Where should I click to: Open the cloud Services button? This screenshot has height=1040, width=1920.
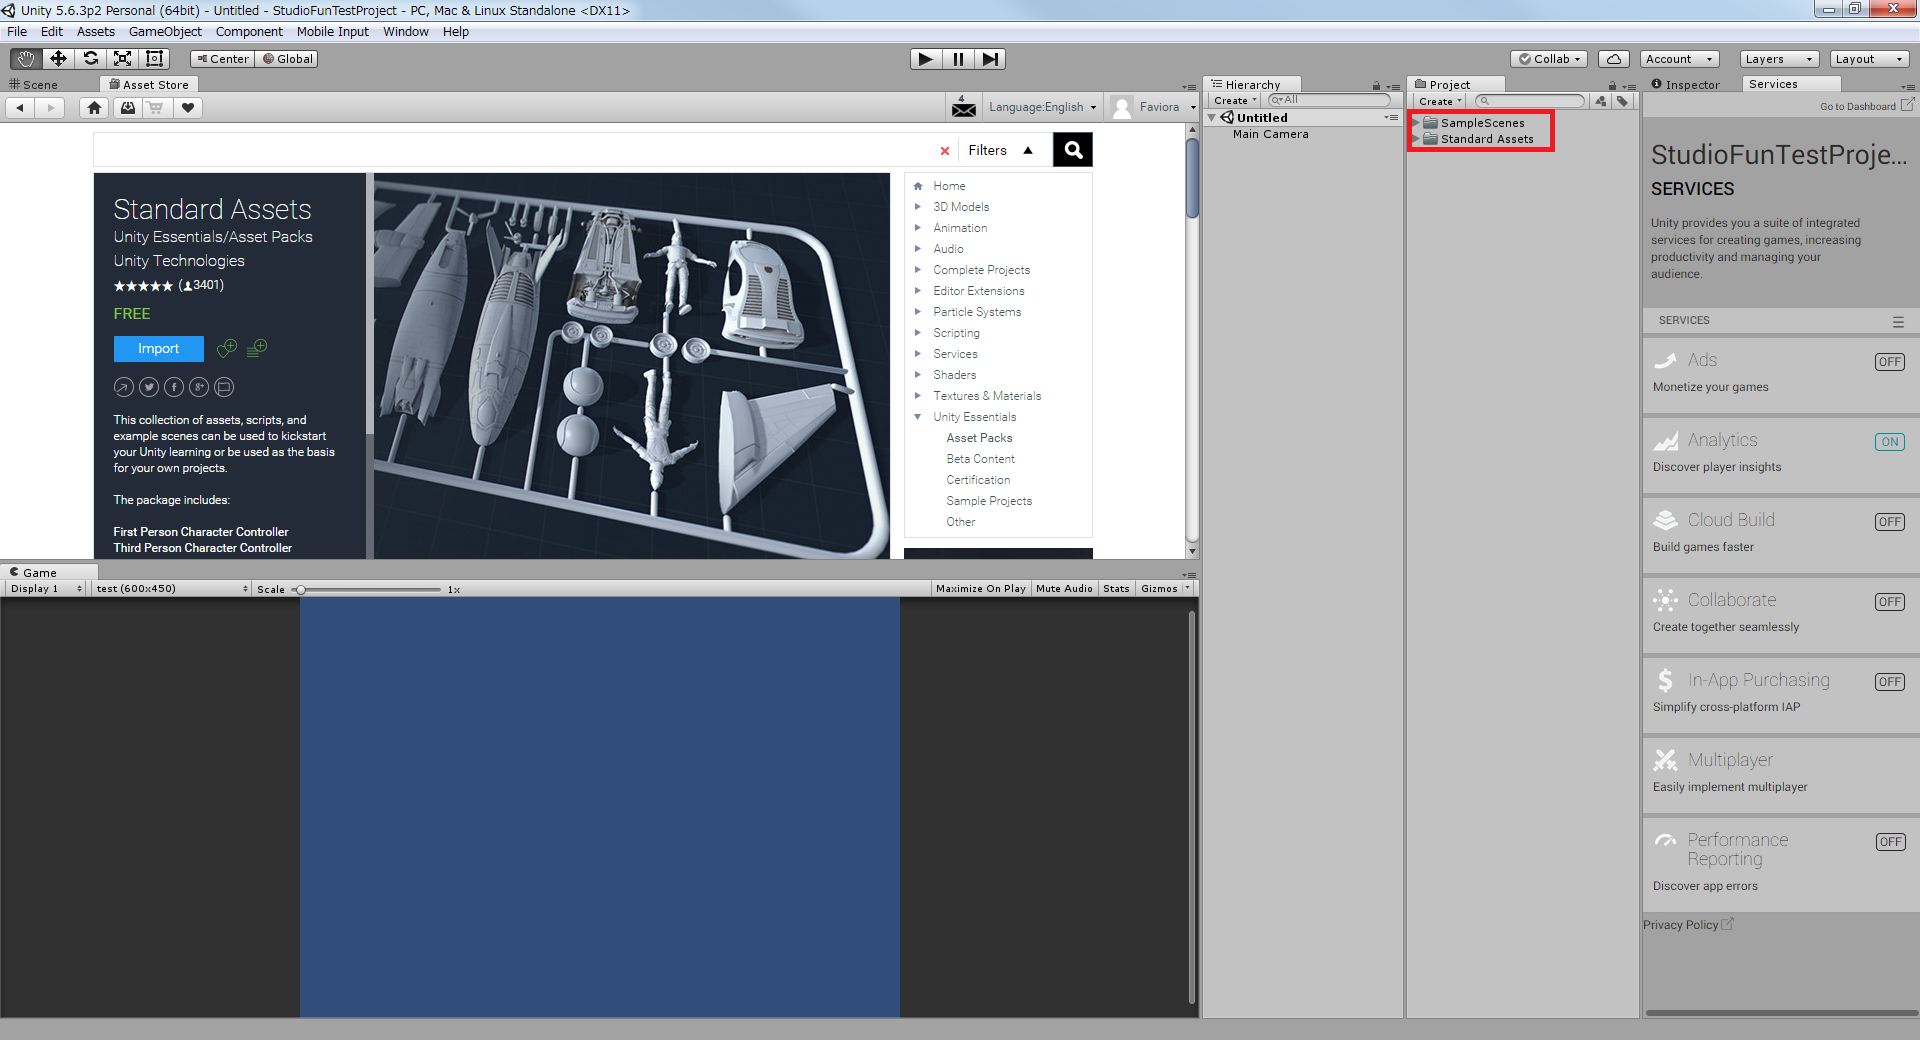1613,59
